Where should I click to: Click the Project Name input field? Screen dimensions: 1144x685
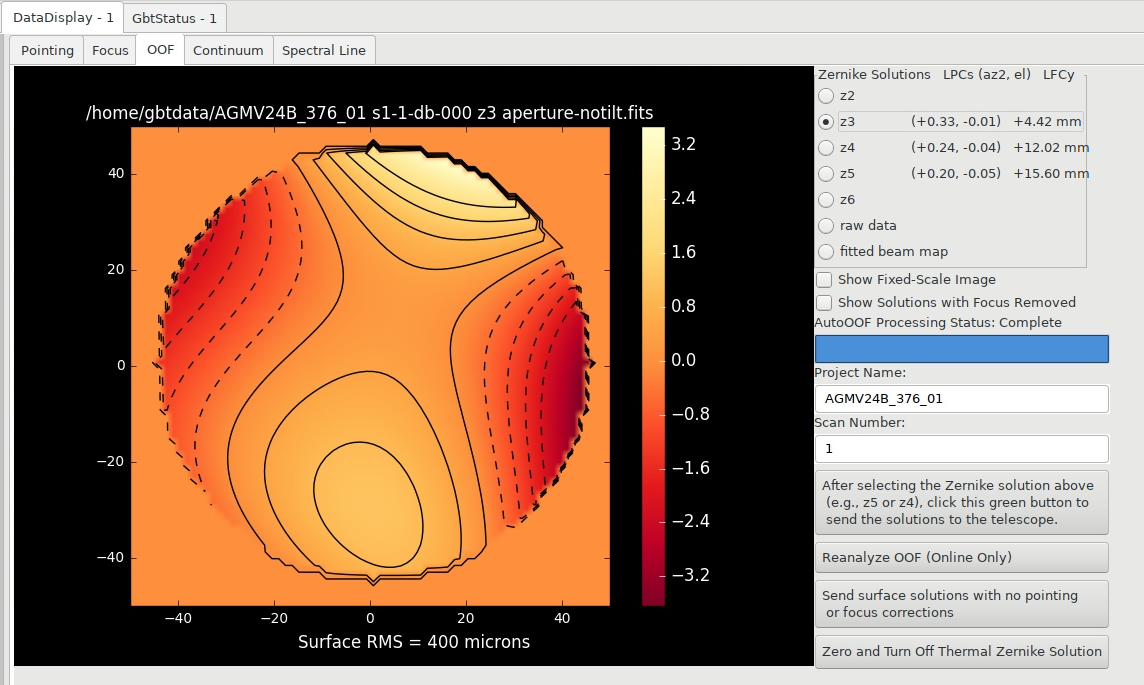click(x=962, y=398)
